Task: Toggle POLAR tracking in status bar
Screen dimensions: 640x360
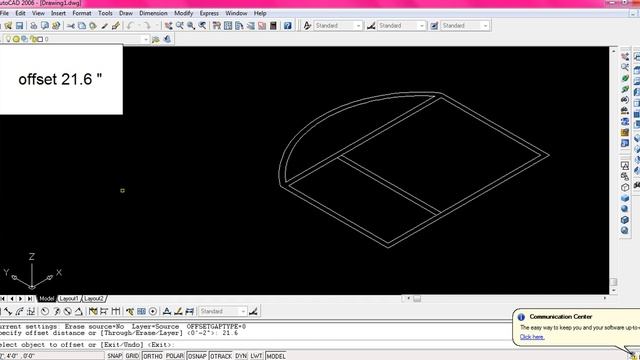Action: point(175,356)
